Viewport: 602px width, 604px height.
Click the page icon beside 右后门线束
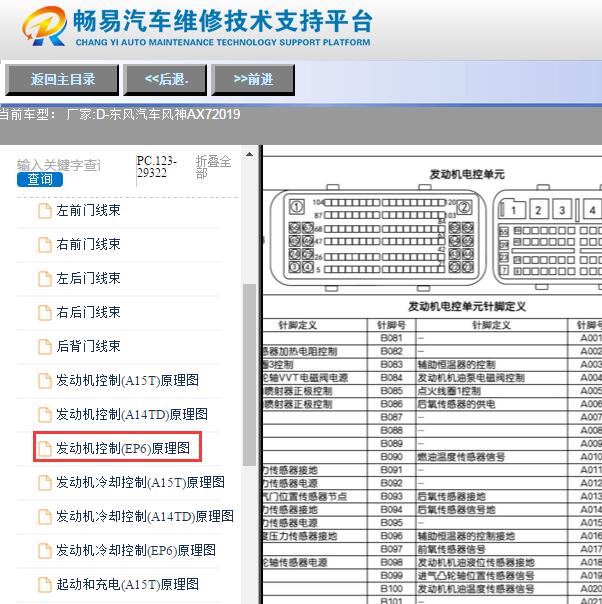click(45, 313)
